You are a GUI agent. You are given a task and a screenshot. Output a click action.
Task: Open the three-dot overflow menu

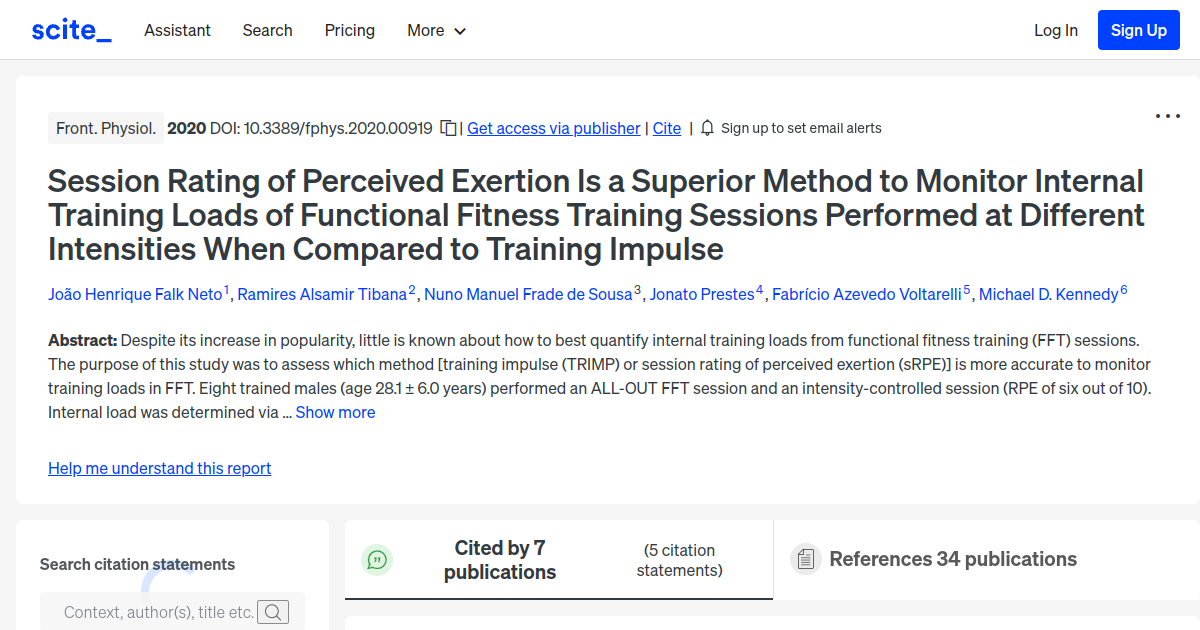[x=1167, y=116]
